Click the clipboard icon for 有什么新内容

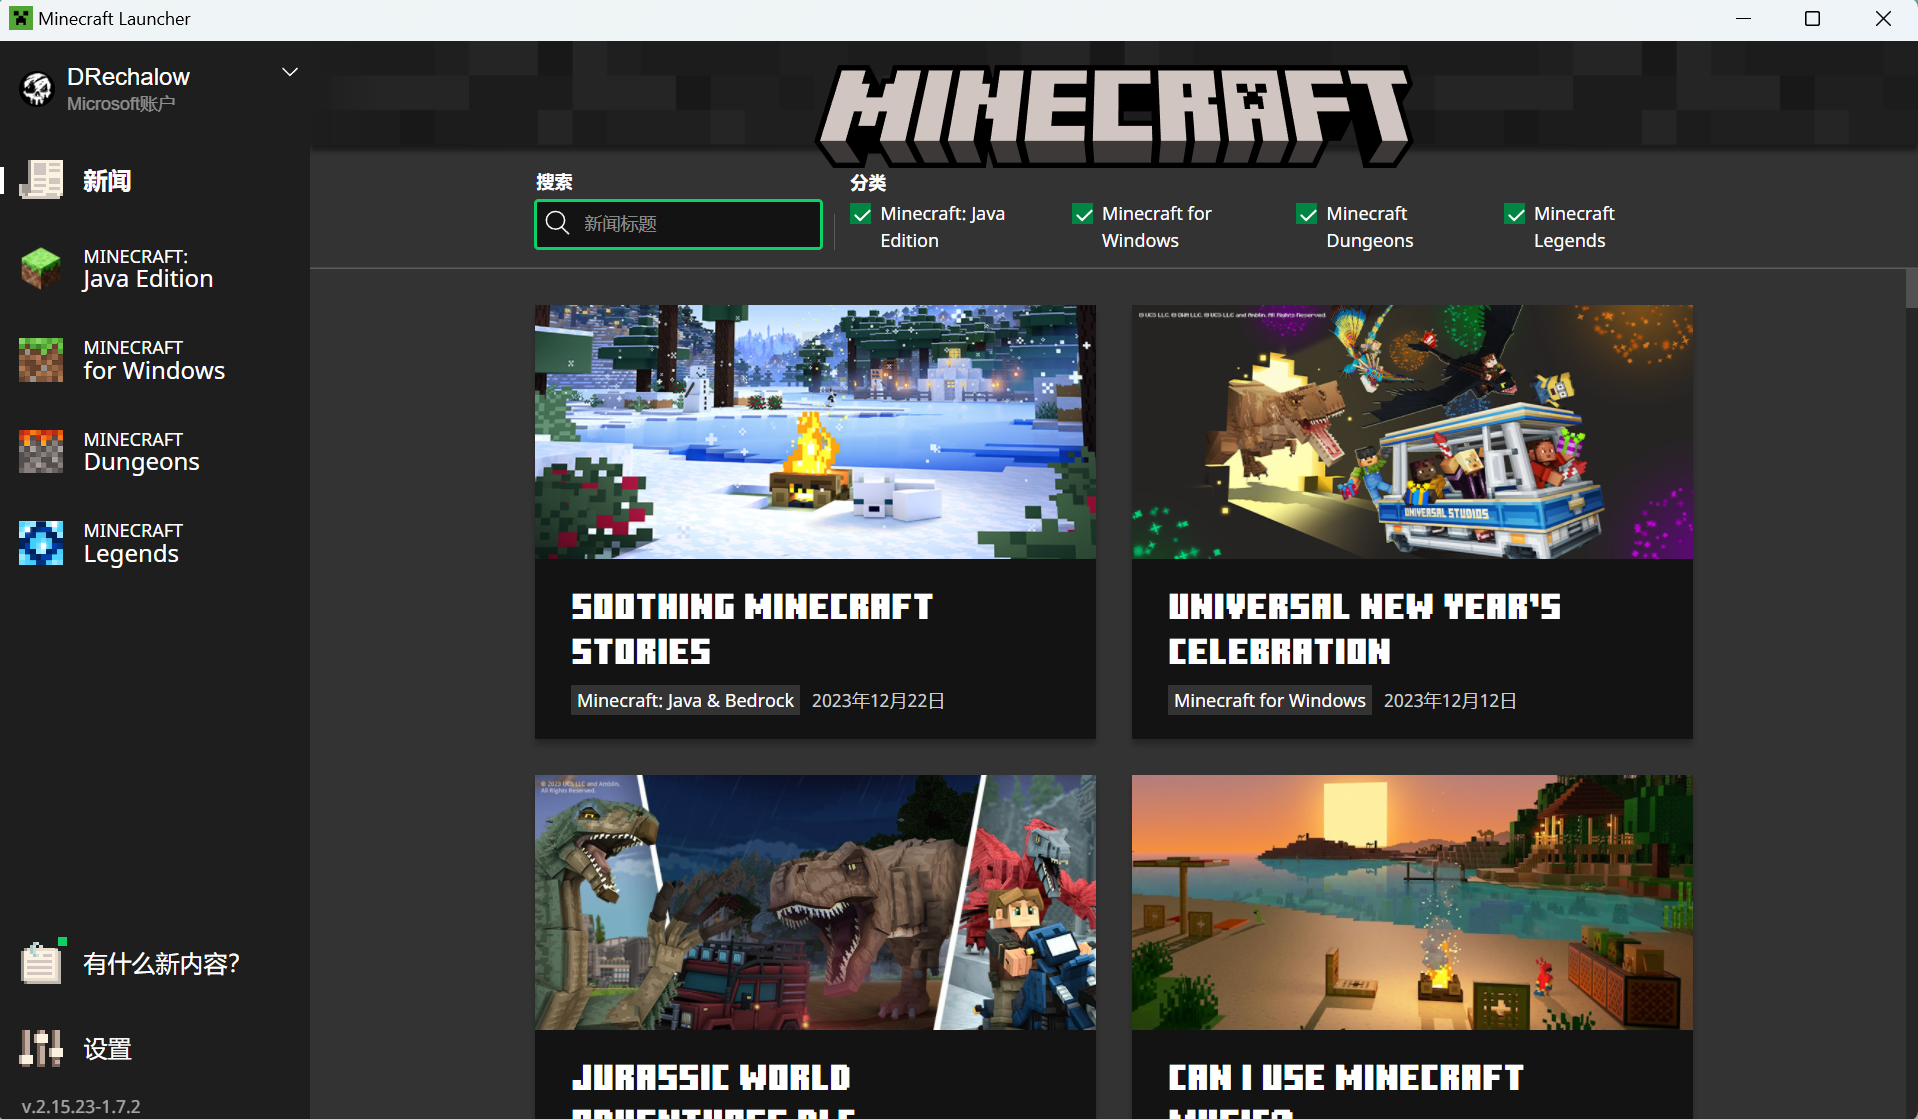point(42,962)
